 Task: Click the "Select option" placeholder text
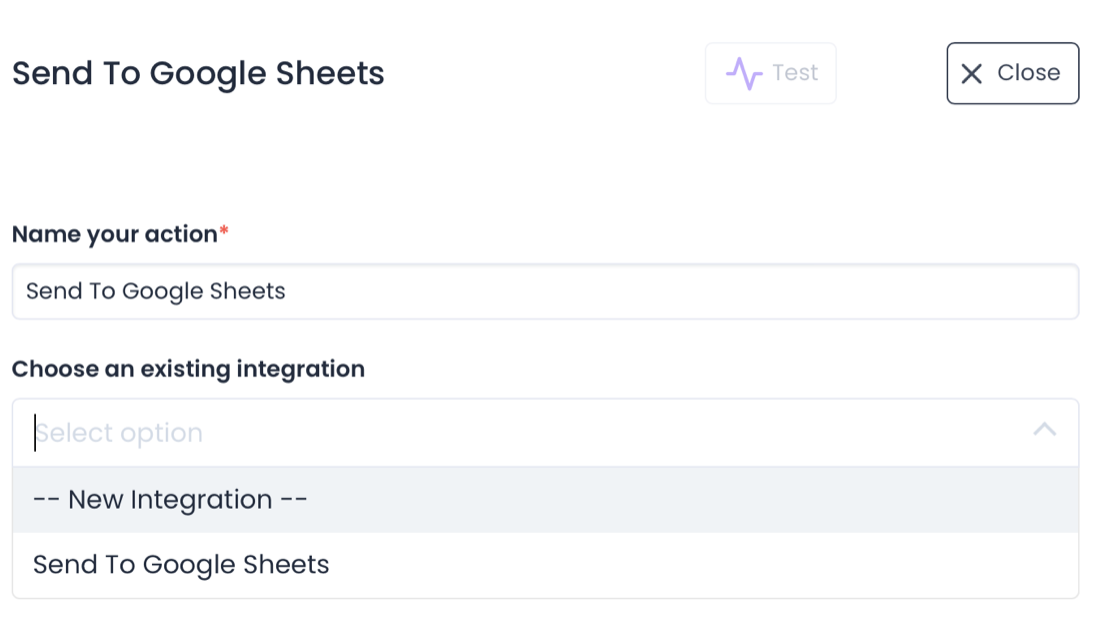tap(120, 433)
